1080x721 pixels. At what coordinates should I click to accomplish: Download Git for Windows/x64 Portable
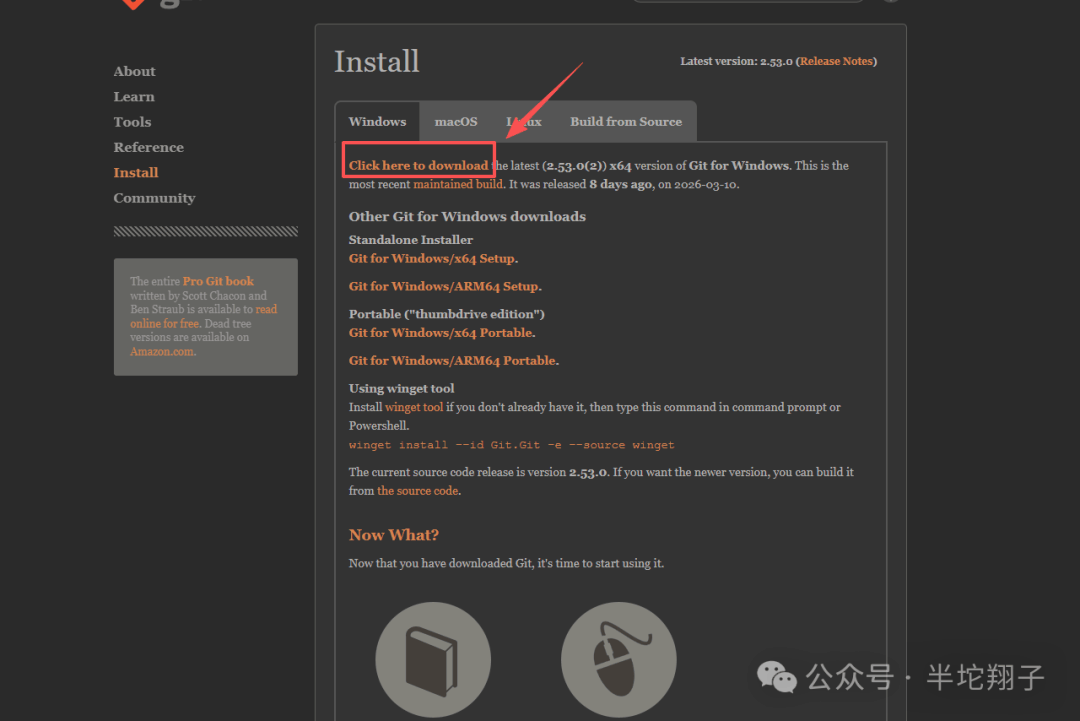(x=441, y=333)
